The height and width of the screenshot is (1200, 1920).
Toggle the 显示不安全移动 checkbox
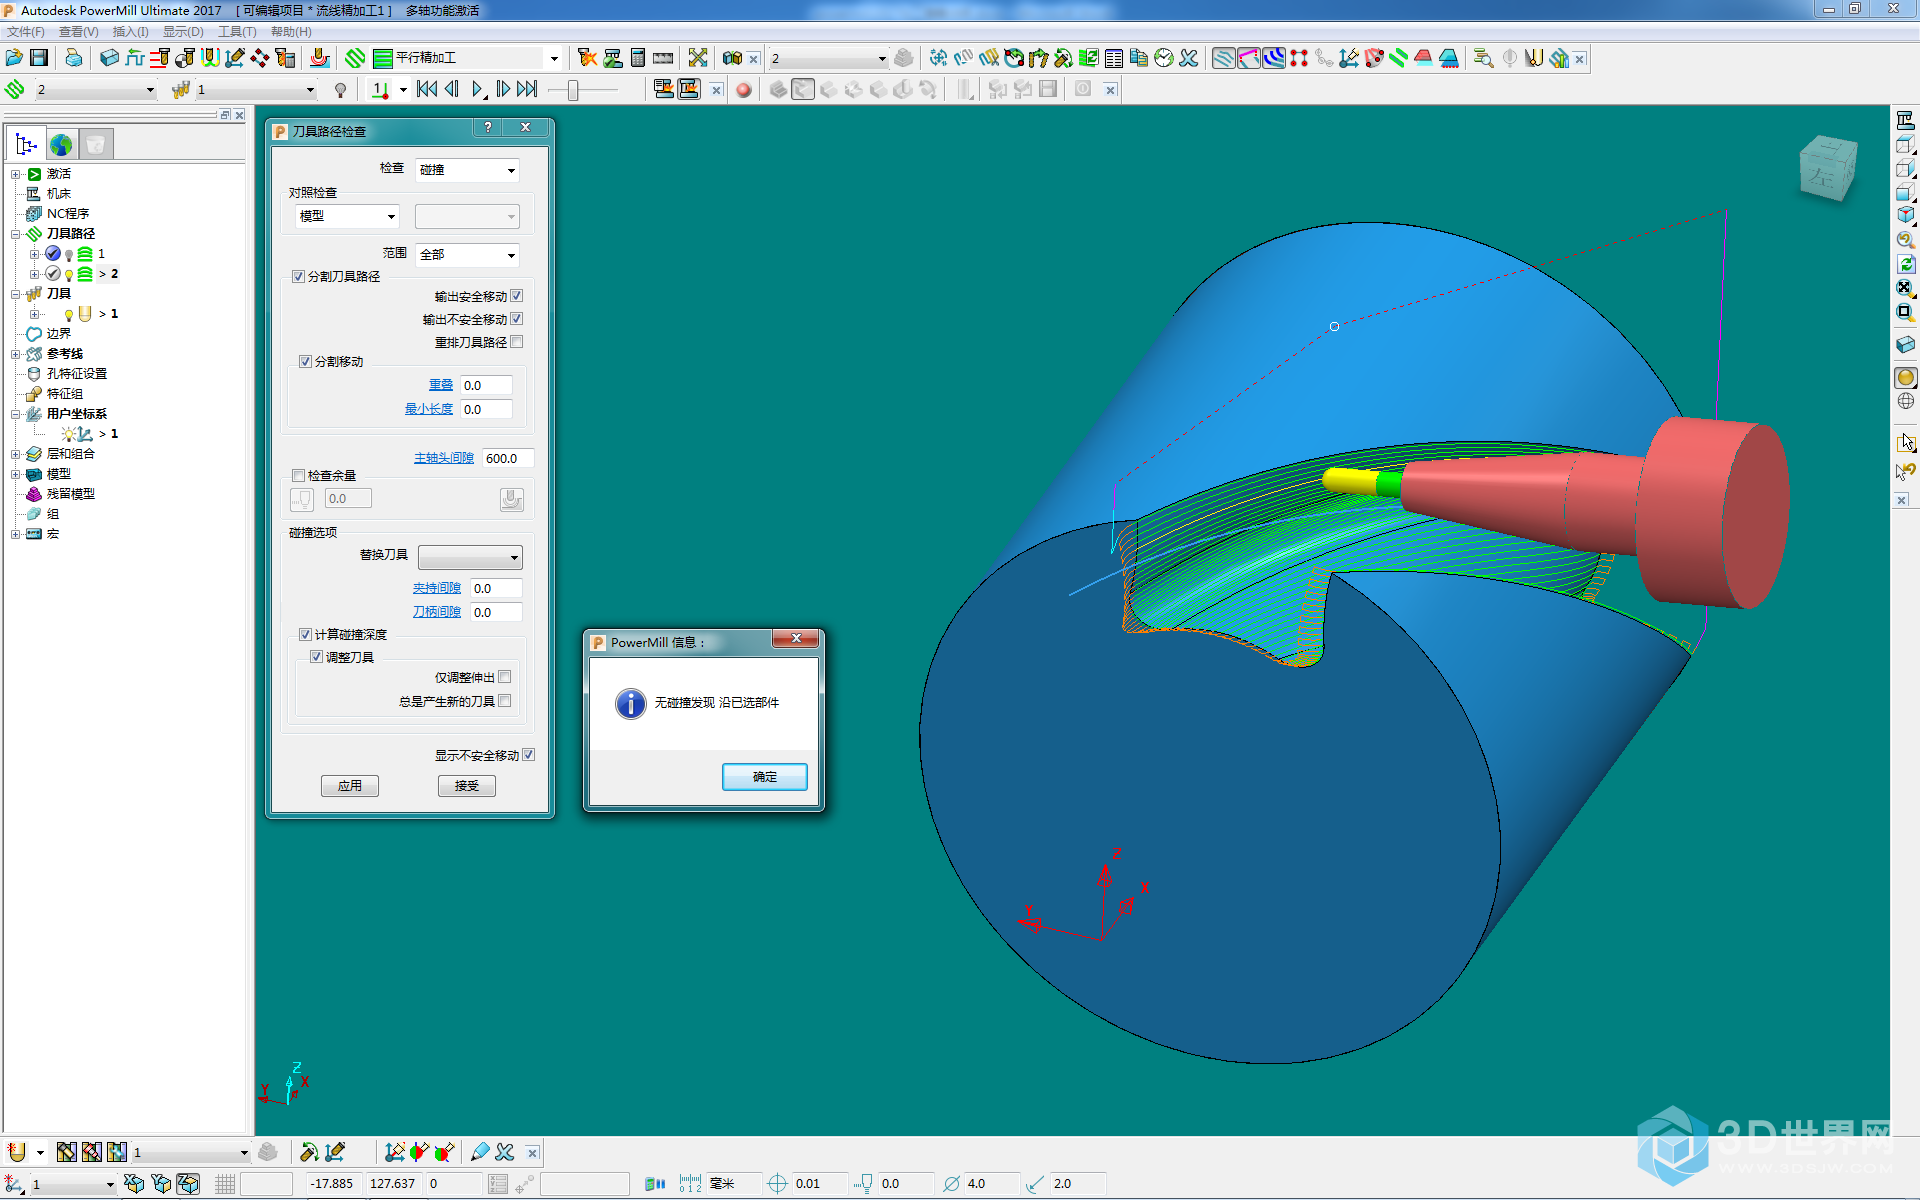(x=529, y=755)
